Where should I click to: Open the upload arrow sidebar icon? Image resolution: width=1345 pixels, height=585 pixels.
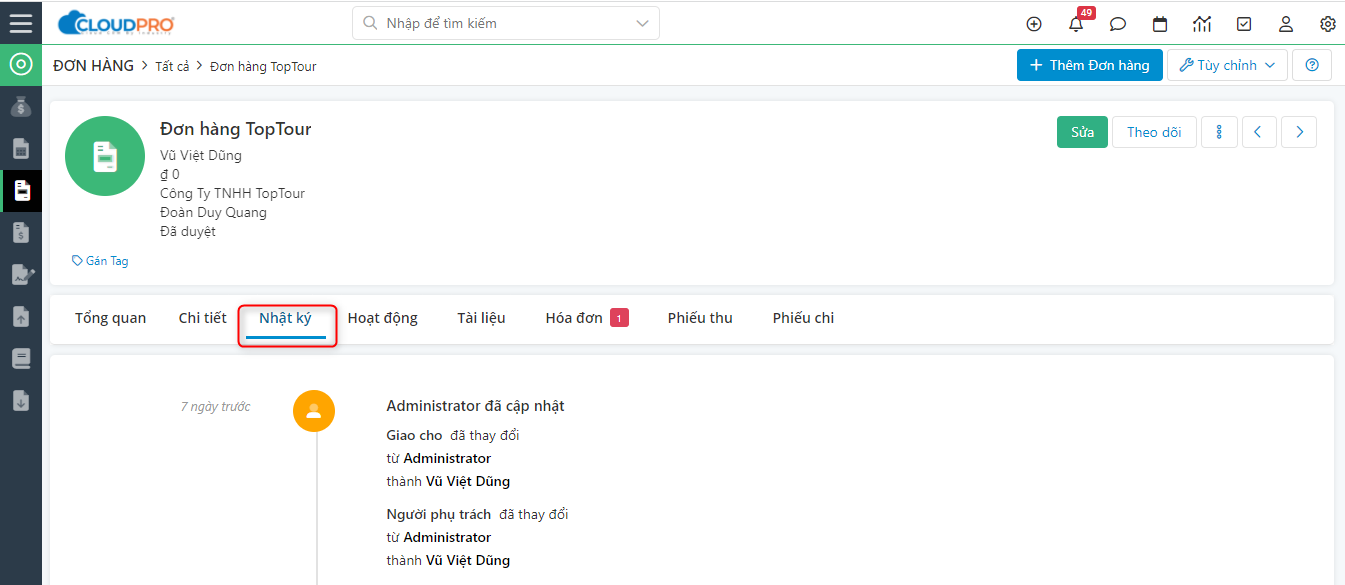(21, 316)
